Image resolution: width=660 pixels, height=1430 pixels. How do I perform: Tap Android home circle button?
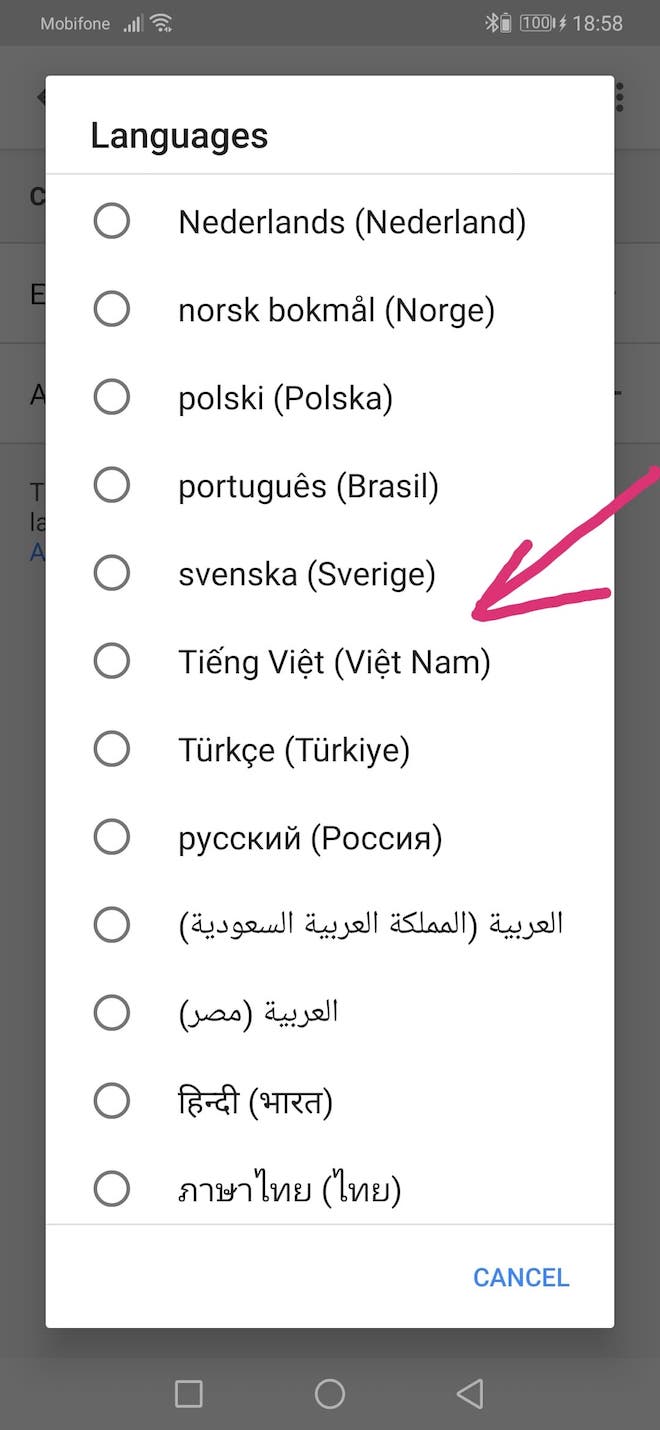point(330,1393)
